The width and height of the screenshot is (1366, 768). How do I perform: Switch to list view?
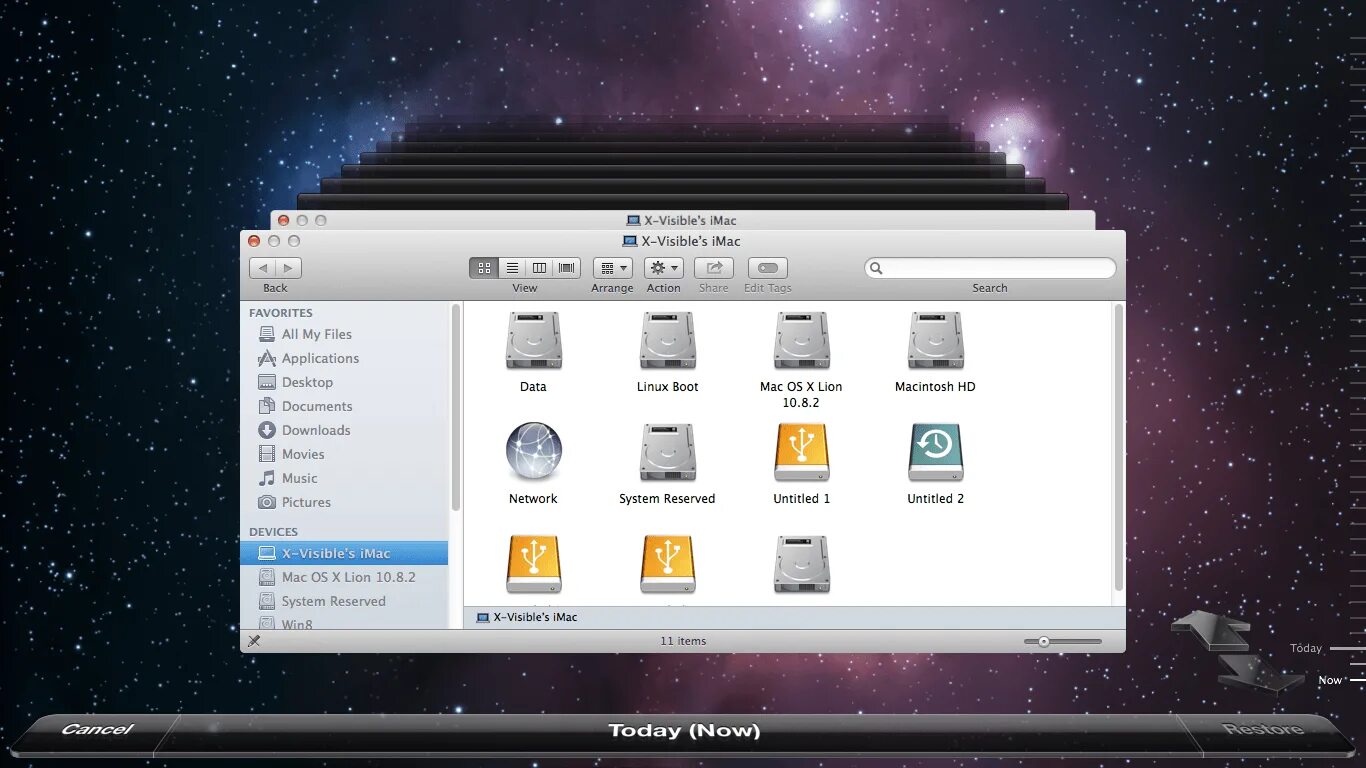(512, 268)
